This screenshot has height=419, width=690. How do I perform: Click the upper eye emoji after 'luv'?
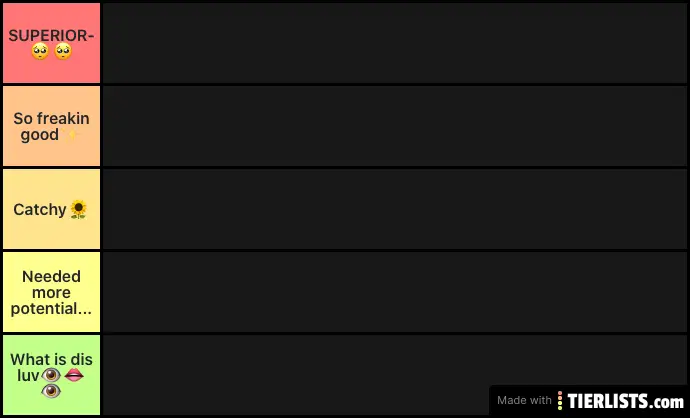51,375
